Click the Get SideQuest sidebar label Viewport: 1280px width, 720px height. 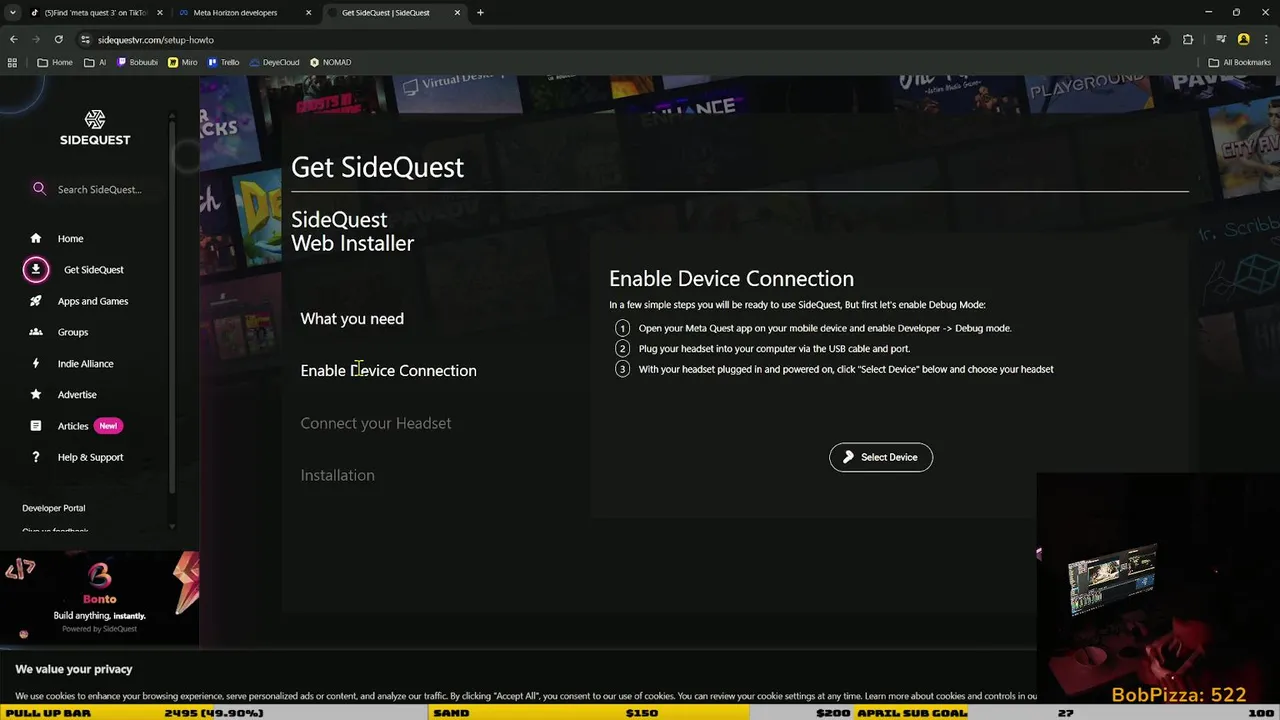point(94,269)
